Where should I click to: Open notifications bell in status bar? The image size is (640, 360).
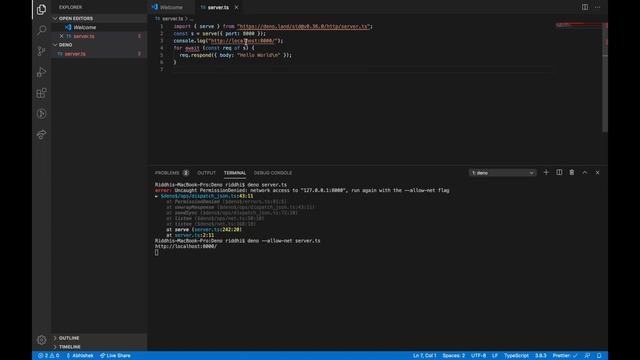(x=599, y=356)
